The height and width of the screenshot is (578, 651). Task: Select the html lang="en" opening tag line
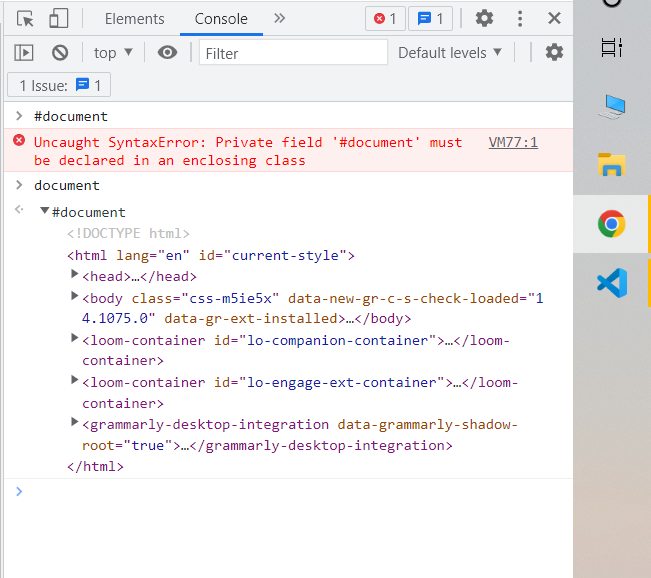(x=211, y=255)
